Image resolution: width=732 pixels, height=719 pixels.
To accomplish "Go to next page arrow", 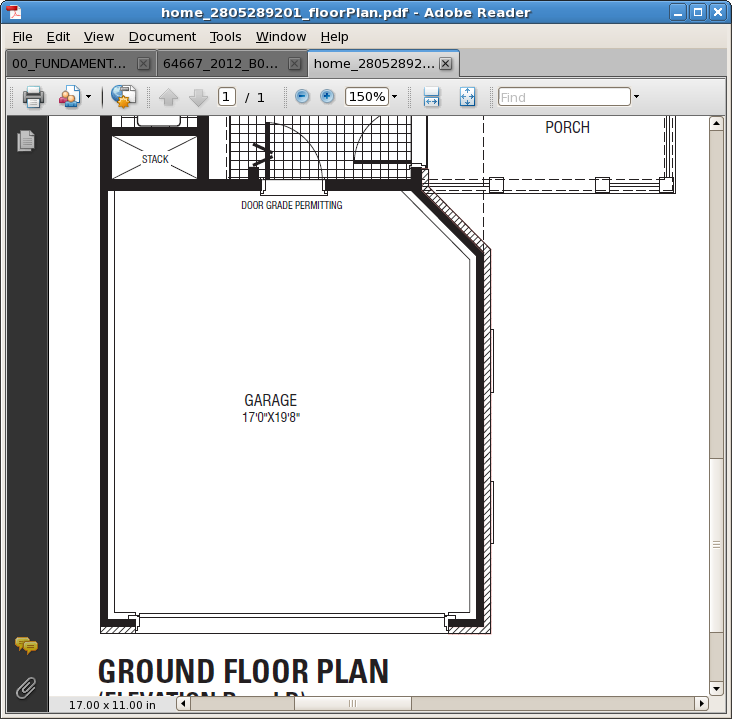I will pyautogui.click(x=198, y=97).
